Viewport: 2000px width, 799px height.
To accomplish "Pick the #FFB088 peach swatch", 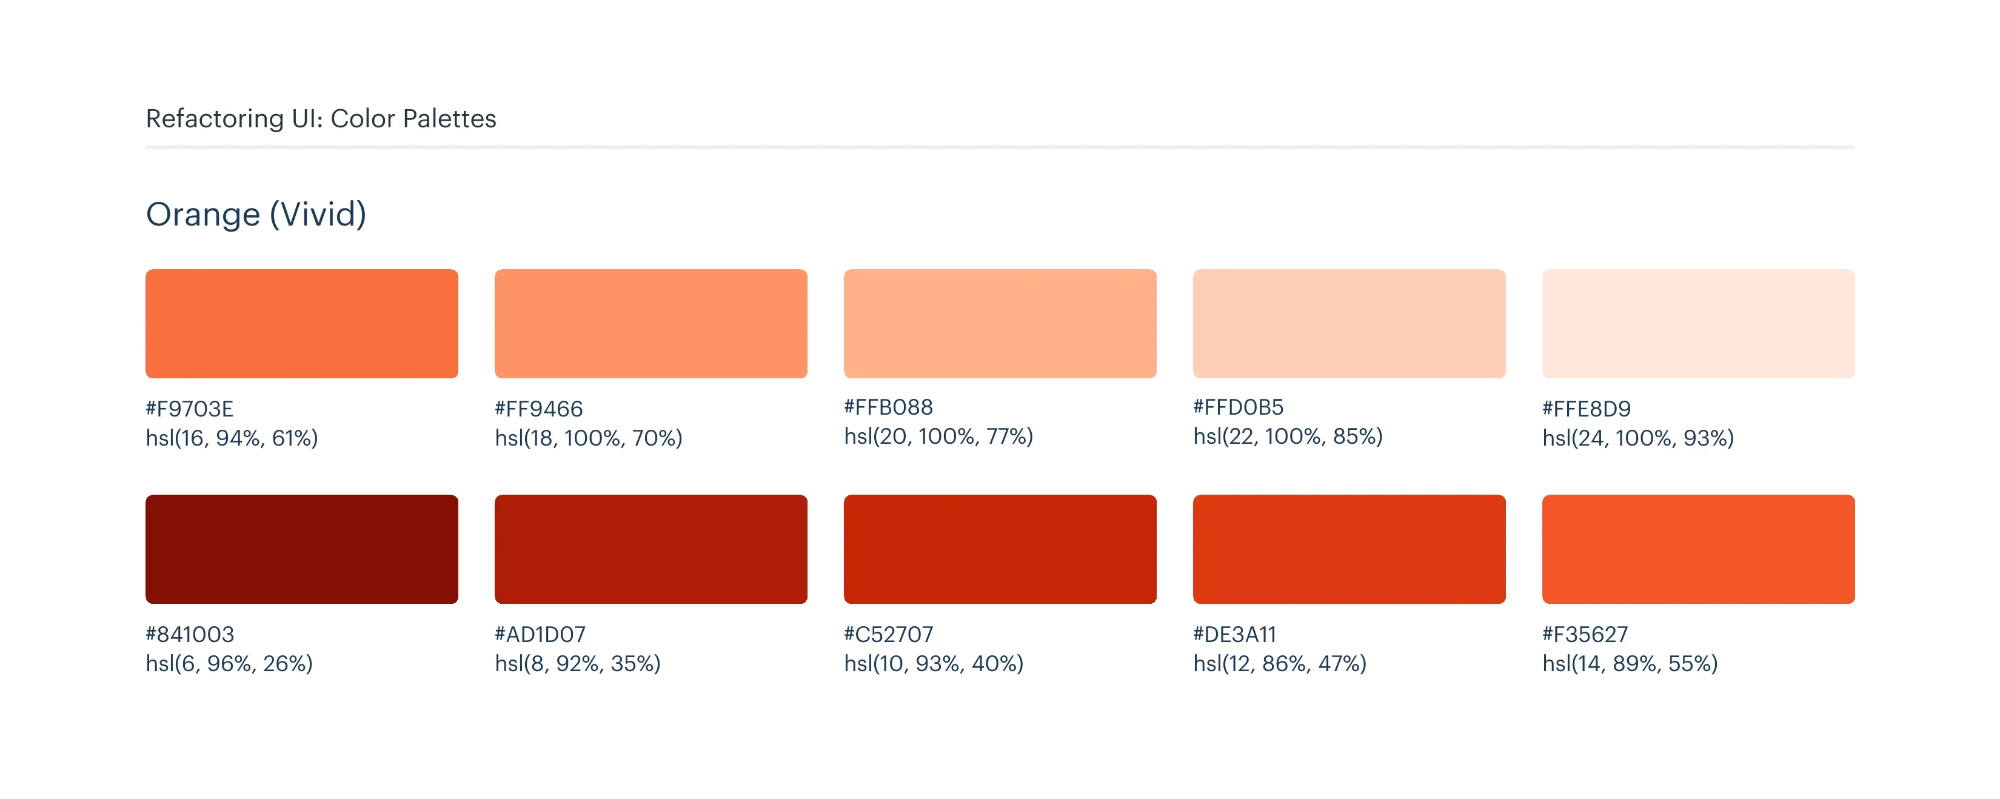I will [1000, 323].
